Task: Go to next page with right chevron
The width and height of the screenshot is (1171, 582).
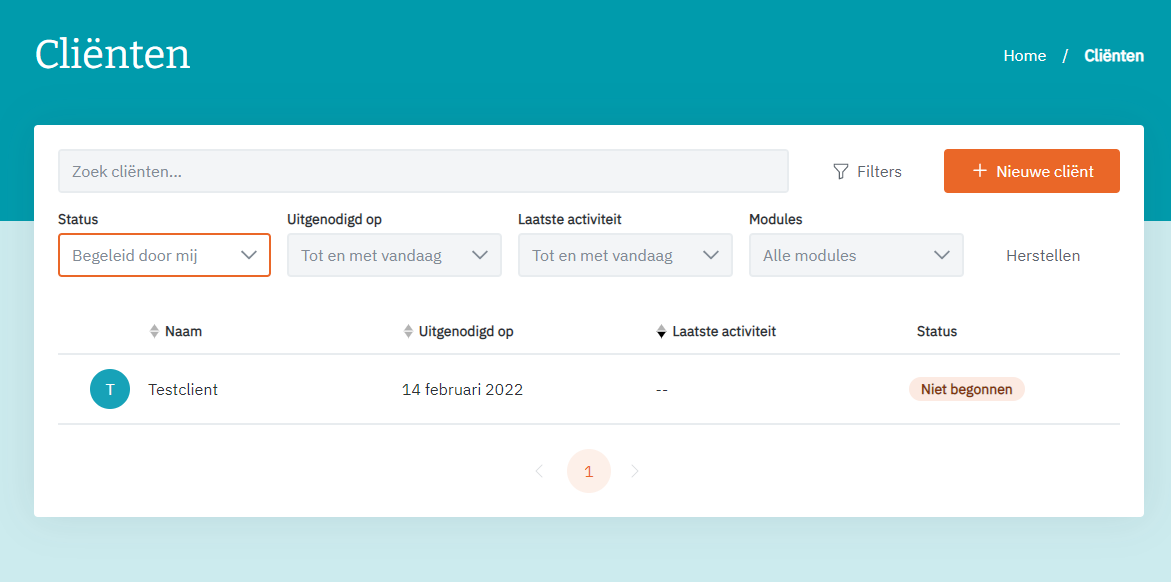Action: tap(635, 471)
